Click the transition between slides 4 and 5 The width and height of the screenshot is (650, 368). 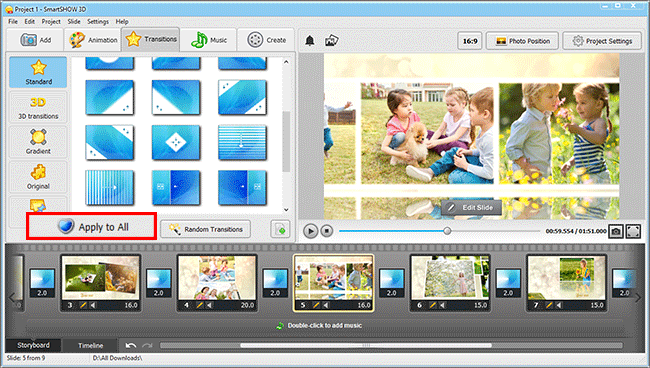pos(275,283)
